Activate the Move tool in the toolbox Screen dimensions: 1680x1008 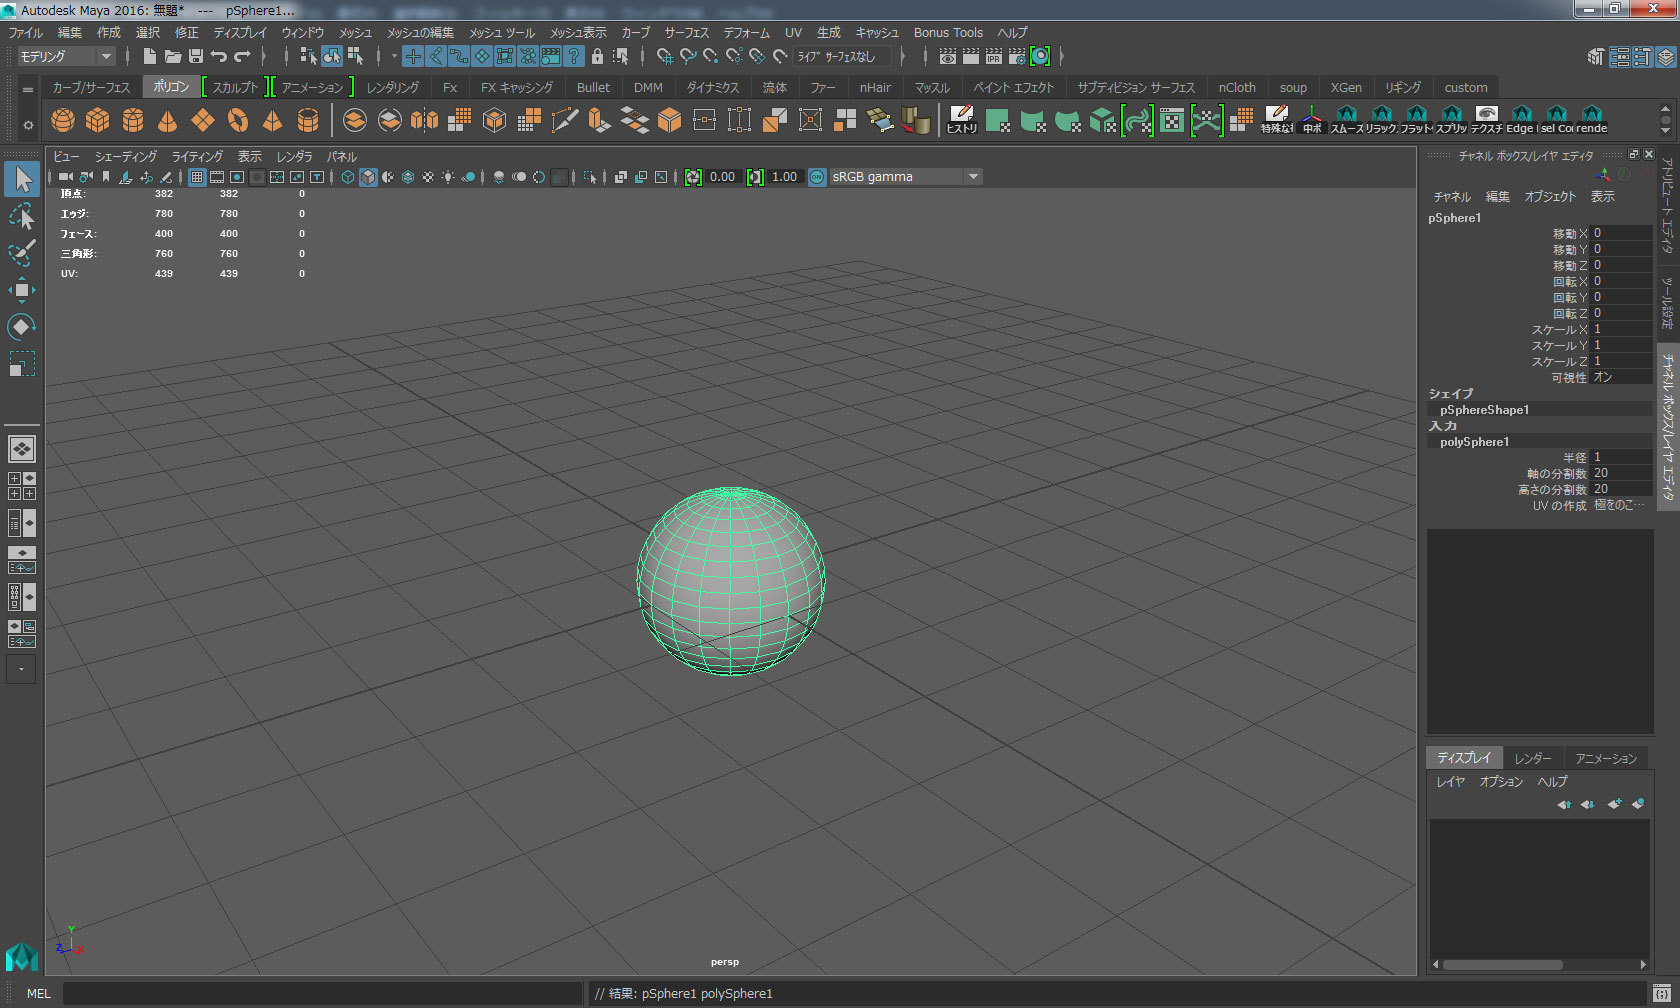click(22, 290)
